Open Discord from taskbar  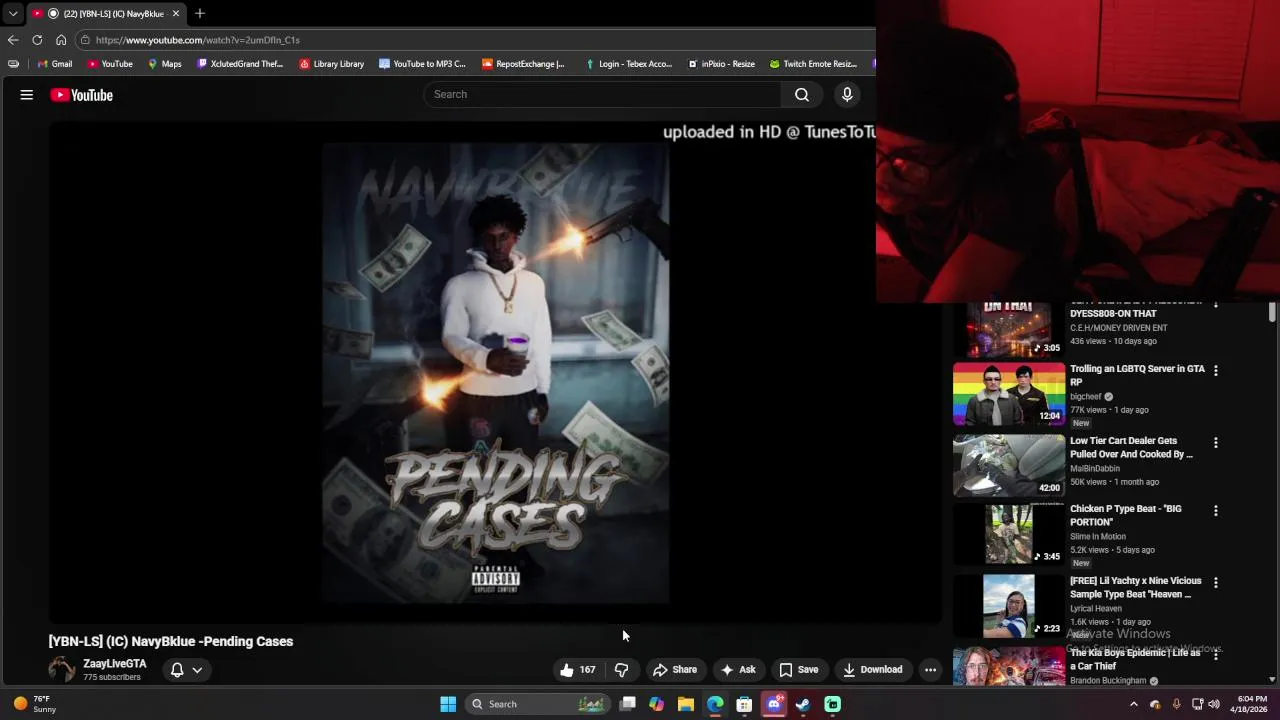point(774,704)
